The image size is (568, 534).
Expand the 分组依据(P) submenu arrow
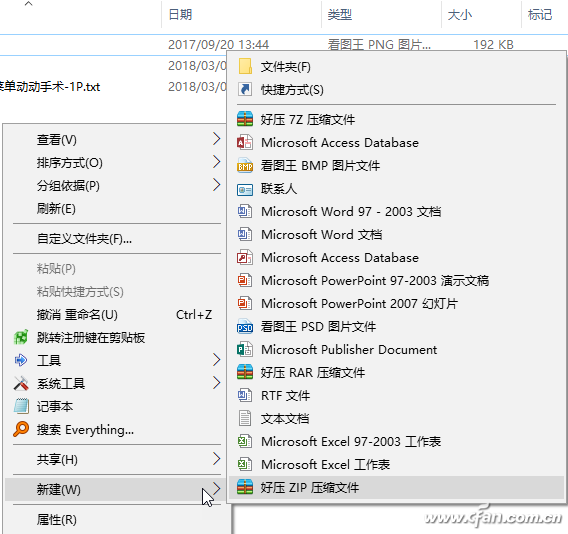coord(217,185)
